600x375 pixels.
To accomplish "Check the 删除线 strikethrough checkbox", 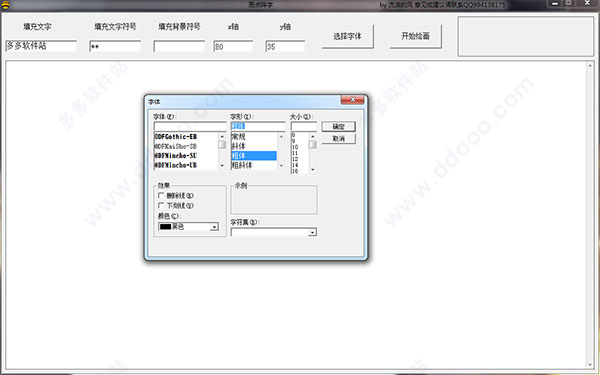I will click(161, 196).
